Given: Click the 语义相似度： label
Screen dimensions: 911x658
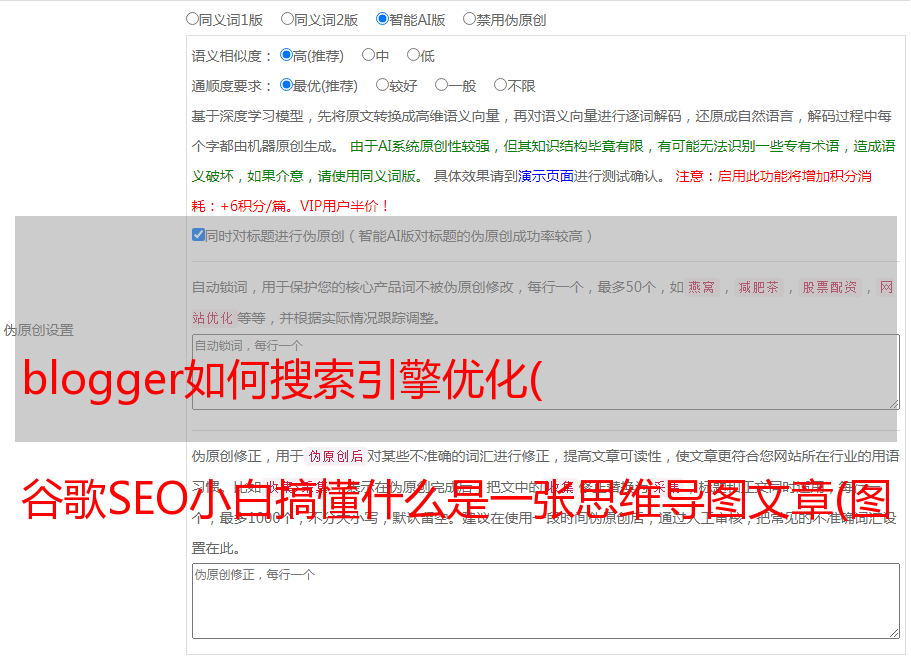Looking at the screenshot, I should pos(232,56).
